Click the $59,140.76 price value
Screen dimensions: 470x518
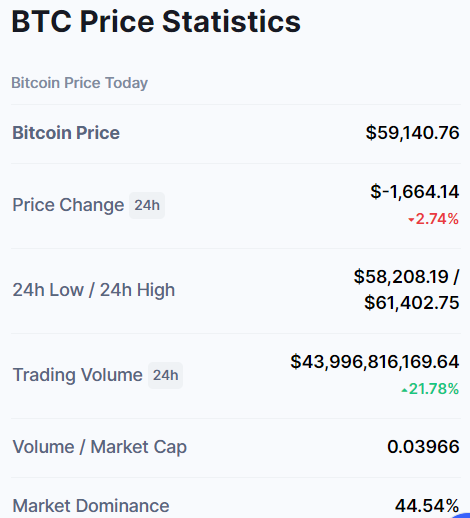412,133
